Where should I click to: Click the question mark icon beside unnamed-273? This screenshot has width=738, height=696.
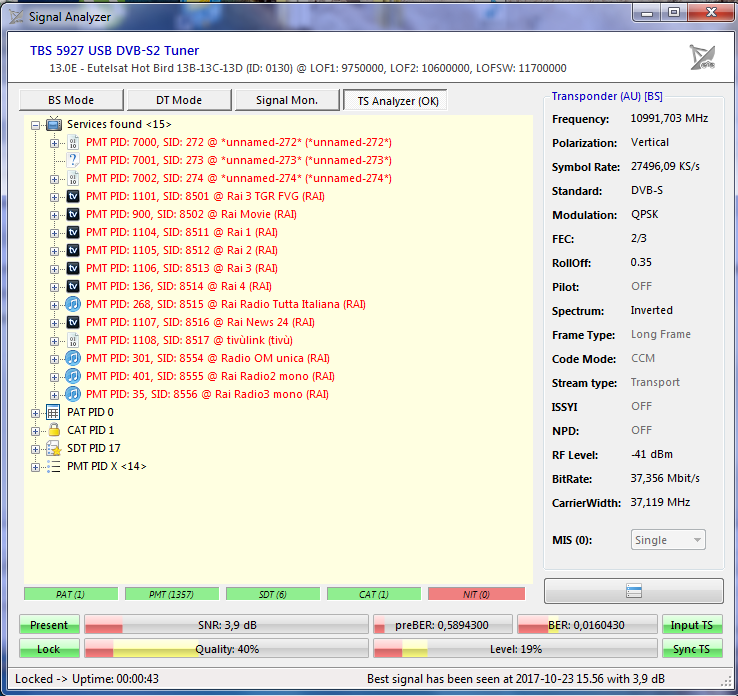[x=73, y=160]
